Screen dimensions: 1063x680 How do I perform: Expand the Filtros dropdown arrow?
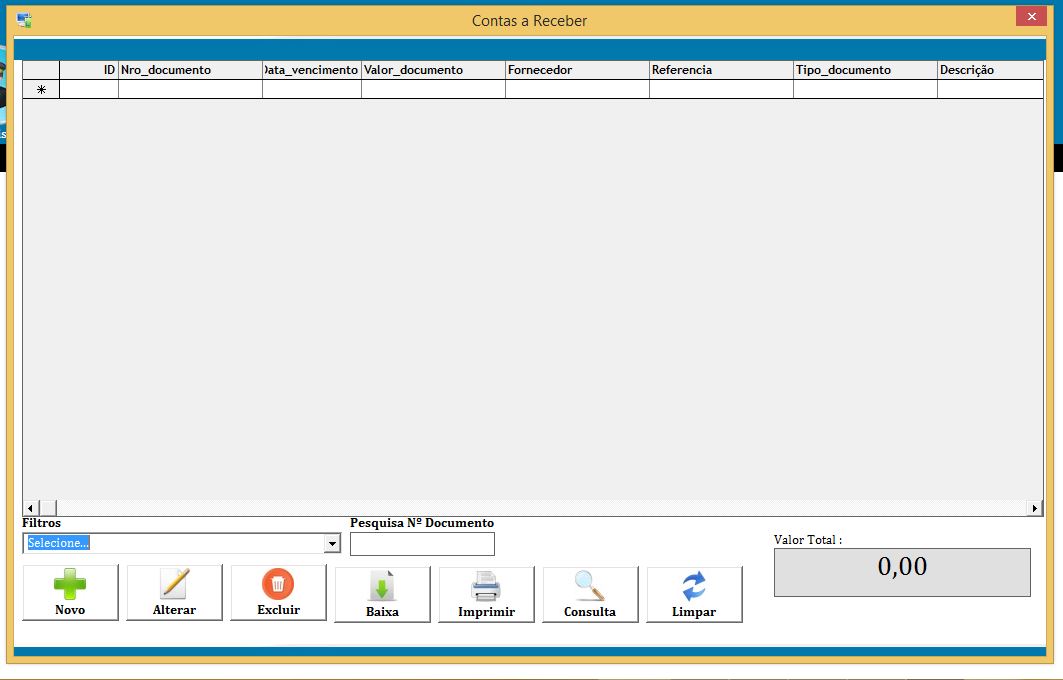pos(332,544)
